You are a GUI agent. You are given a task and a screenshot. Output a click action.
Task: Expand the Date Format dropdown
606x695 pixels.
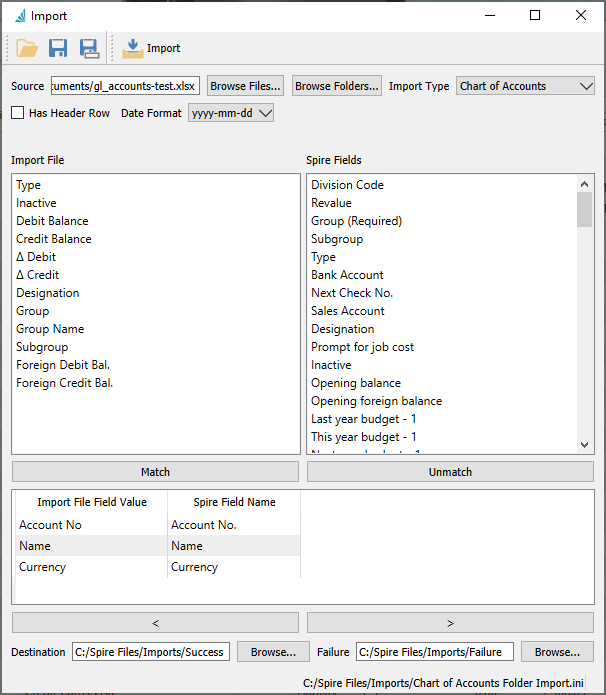[x=231, y=113]
